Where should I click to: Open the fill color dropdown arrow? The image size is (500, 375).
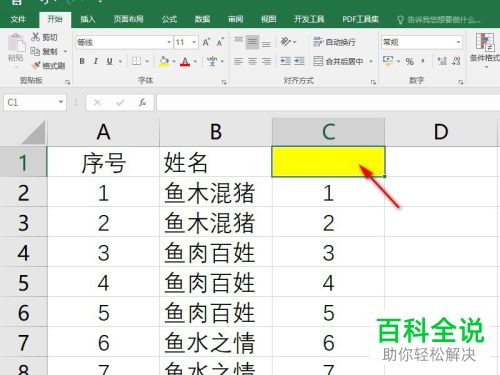coord(174,62)
